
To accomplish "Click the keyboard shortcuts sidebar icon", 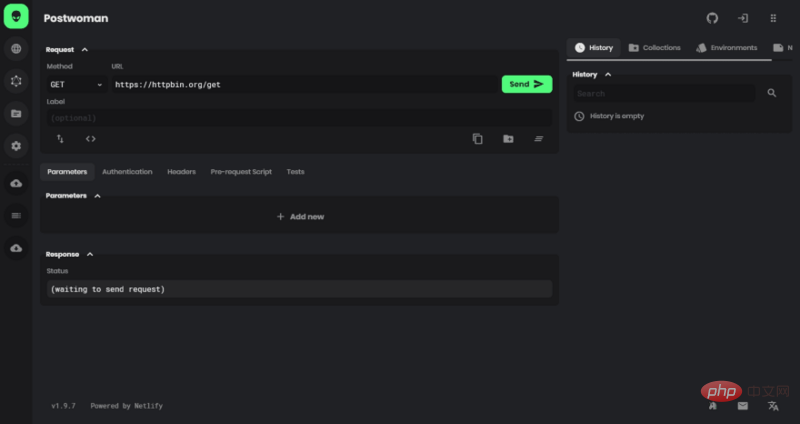I will coord(16,215).
